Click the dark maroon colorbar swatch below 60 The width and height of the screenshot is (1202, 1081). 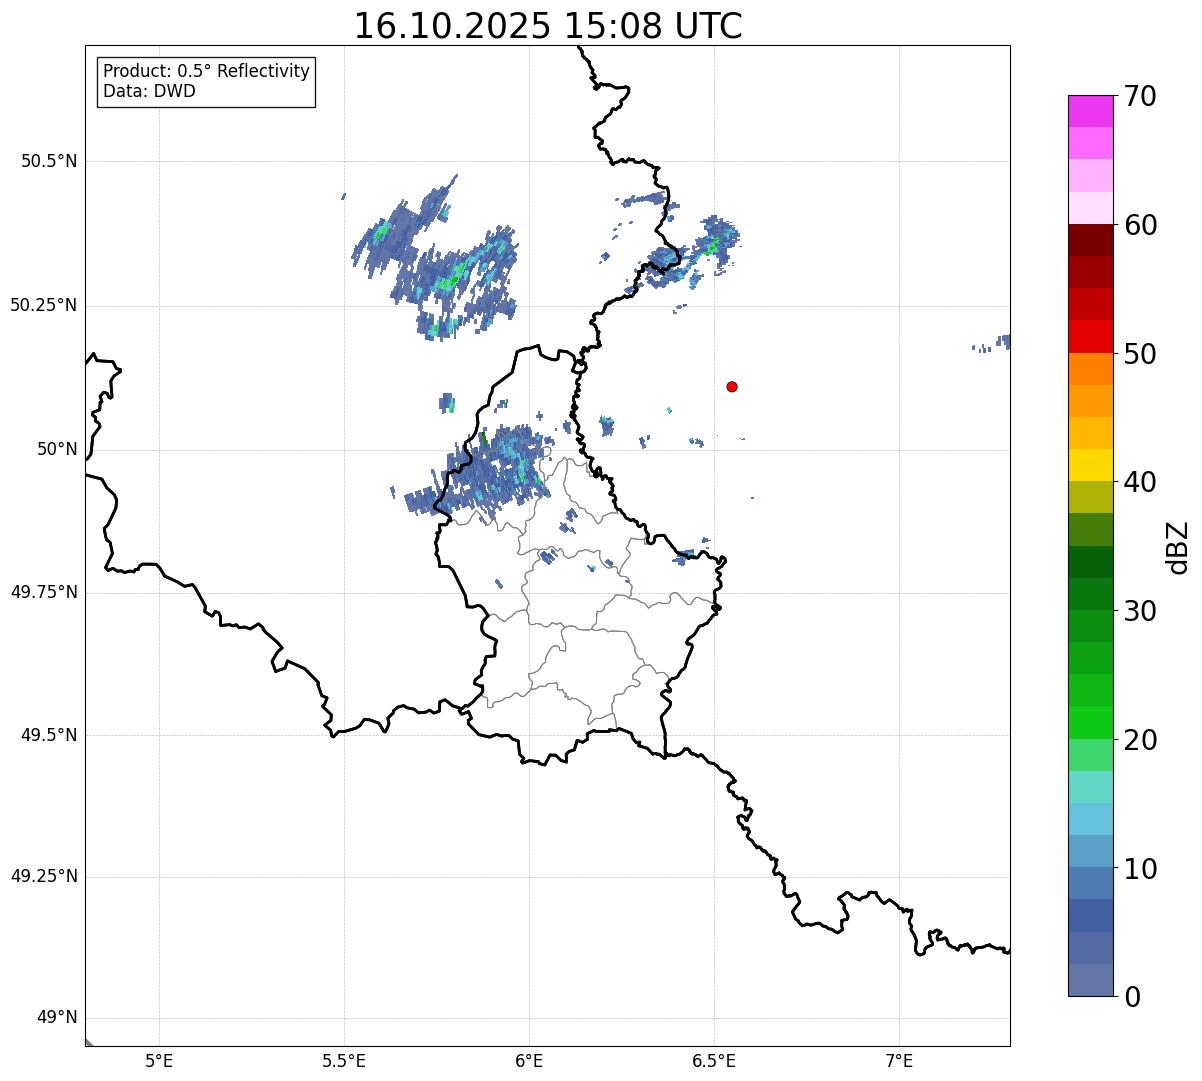click(x=1090, y=240)
